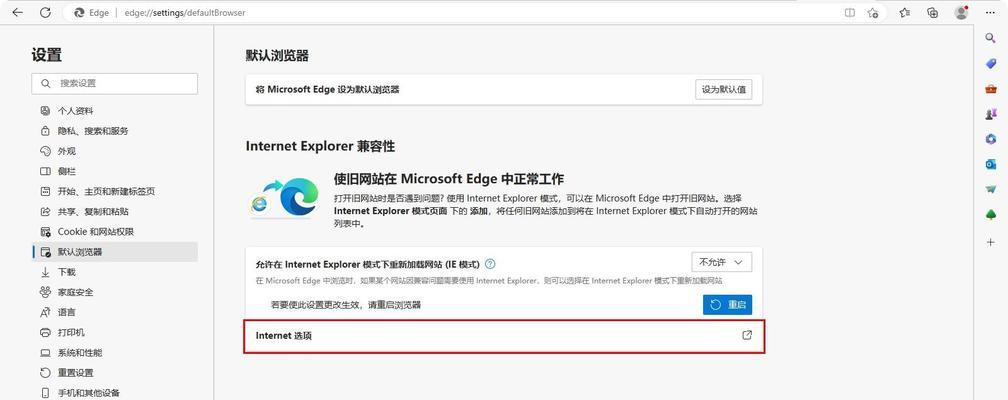Image resolution: width=1008 pixels, height=400 pixels.
Task: Toggle split screen icon in address bar
Action: [850, 12]
